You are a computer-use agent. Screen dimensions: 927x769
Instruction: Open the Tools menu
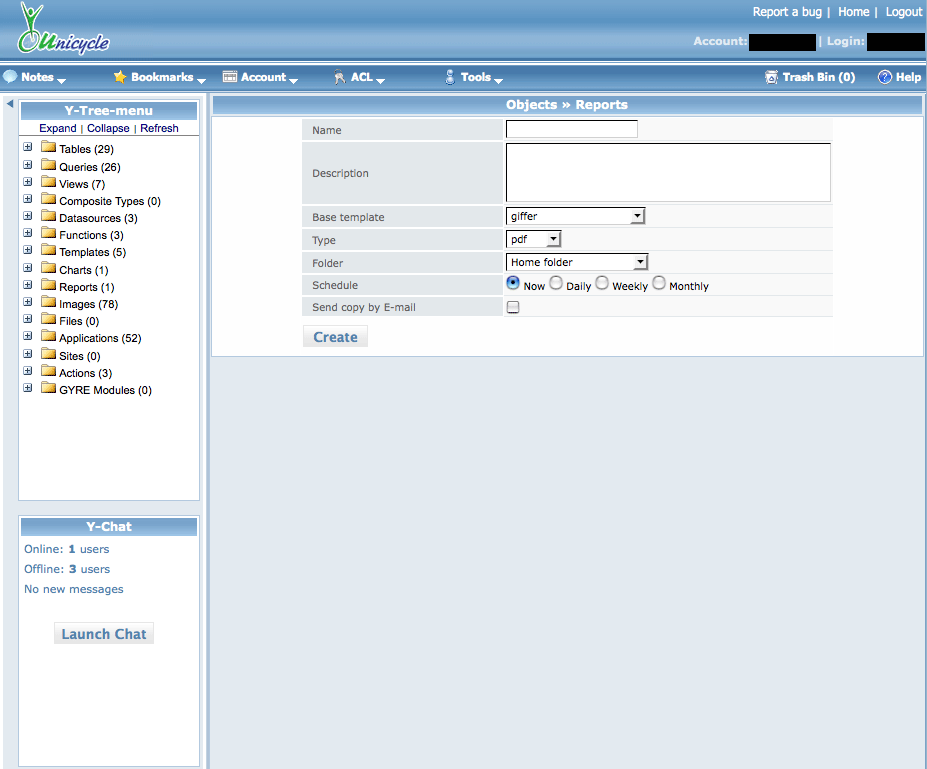pos(476,77)
